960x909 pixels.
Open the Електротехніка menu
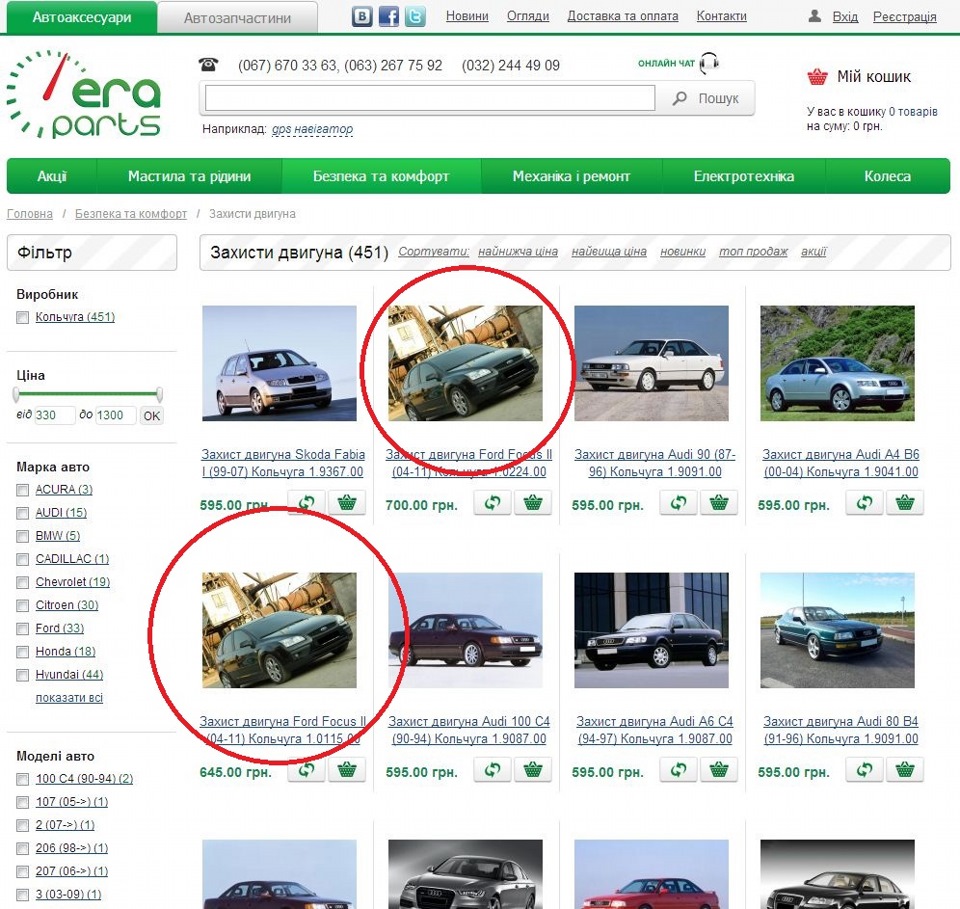pos(744,176)
